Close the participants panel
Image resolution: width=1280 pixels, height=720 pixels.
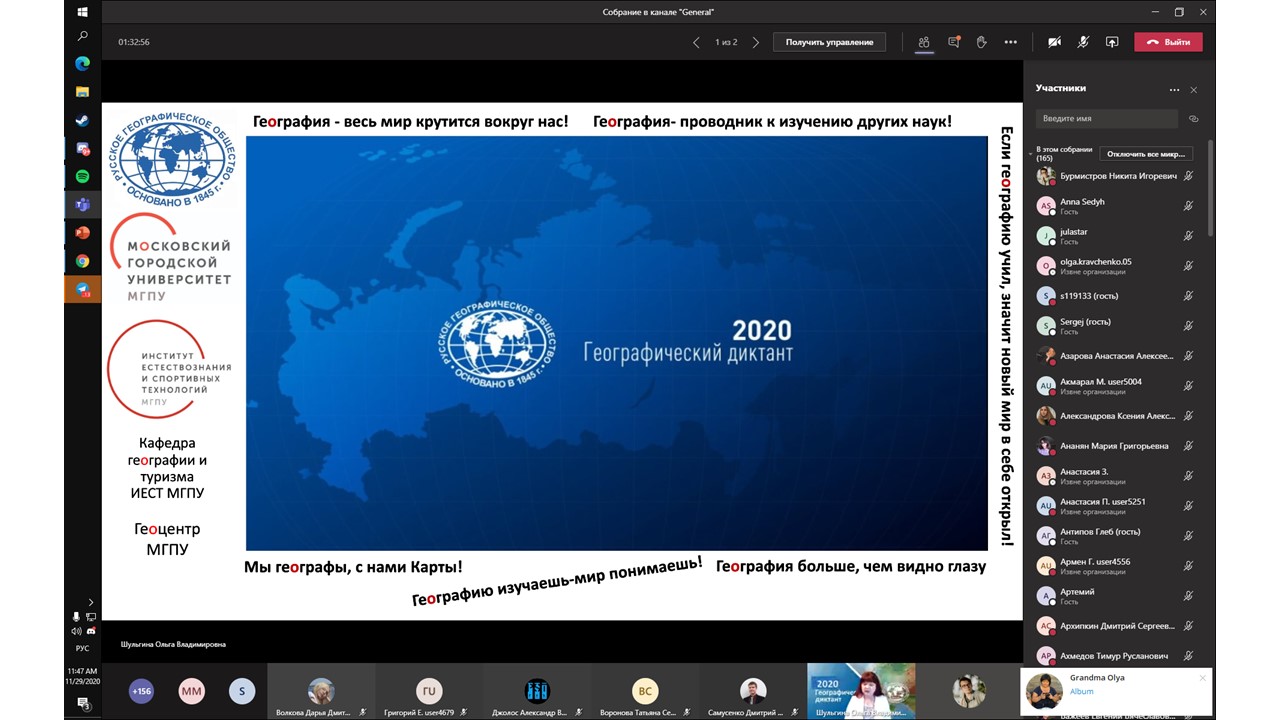1193,89
